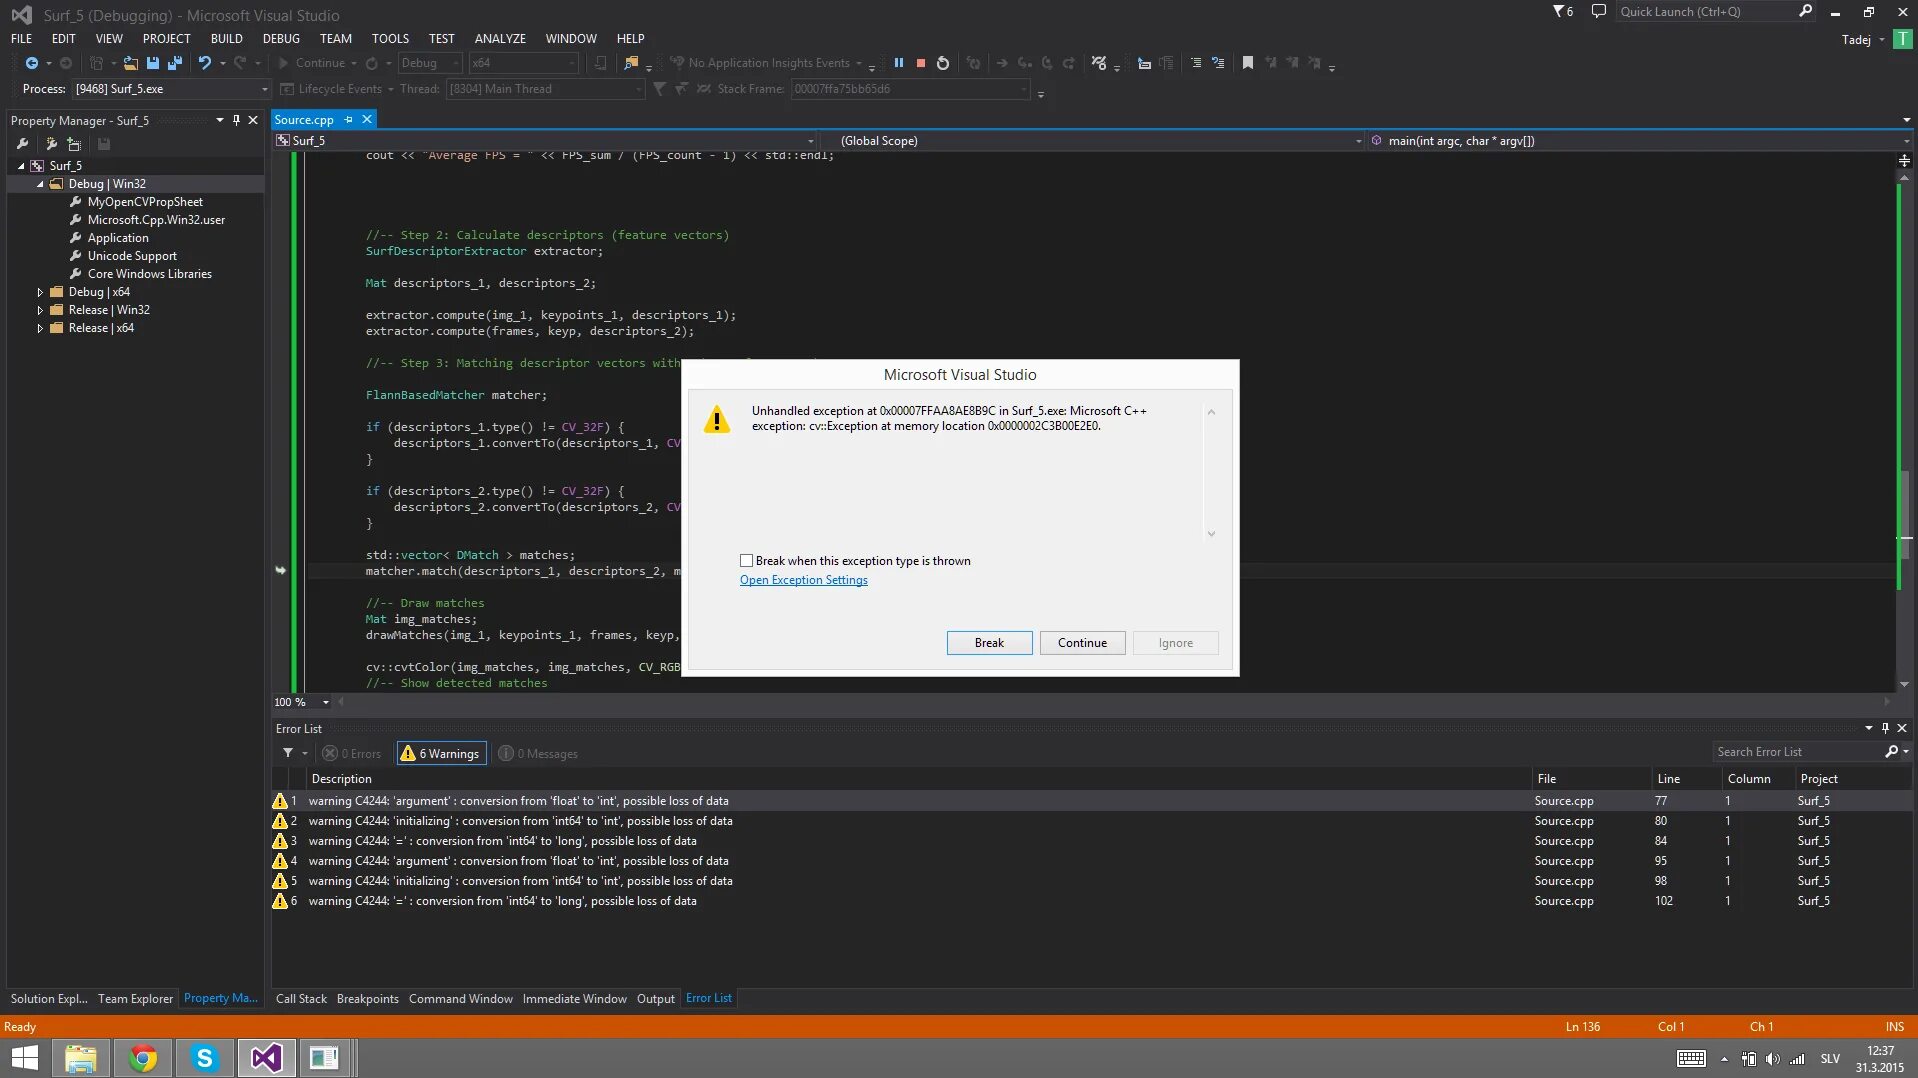Toggle pin on Source.cpp tab
The width and height of the screenshot is (1918, 1078).
[x=349, y=120]
